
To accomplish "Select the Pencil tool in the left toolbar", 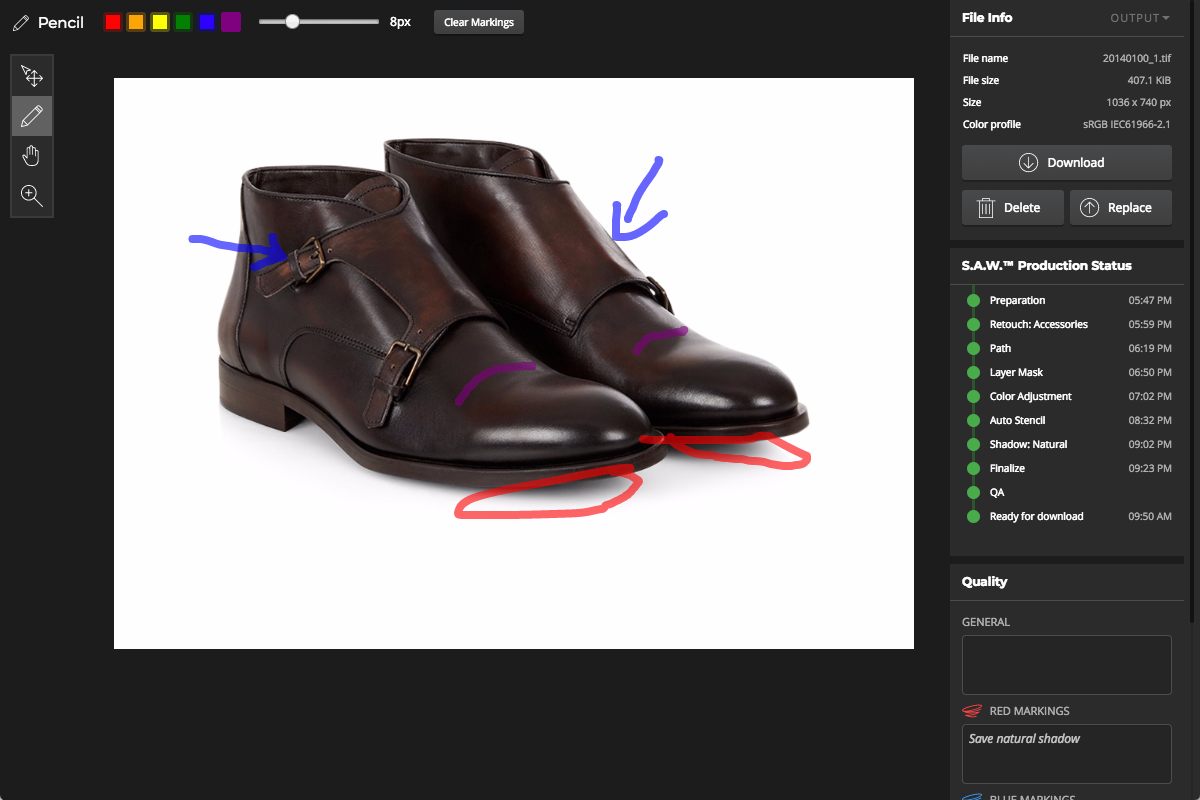I will pyautogui.click(x=32, y=115).
